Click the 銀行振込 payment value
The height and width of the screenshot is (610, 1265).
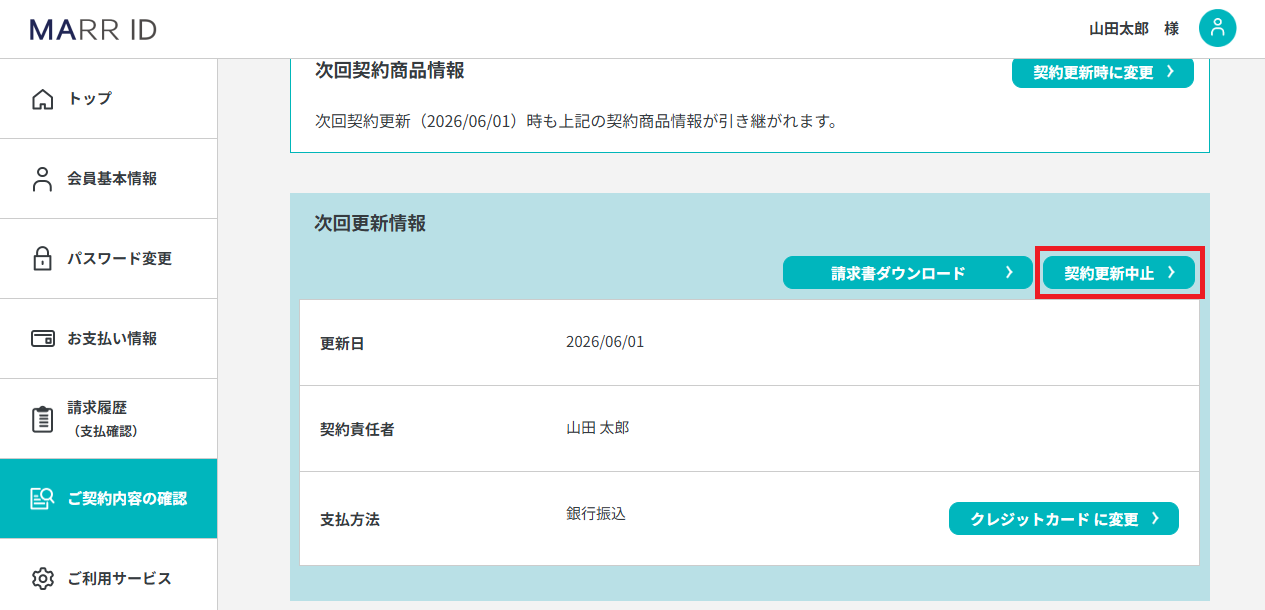coord(596,514)
